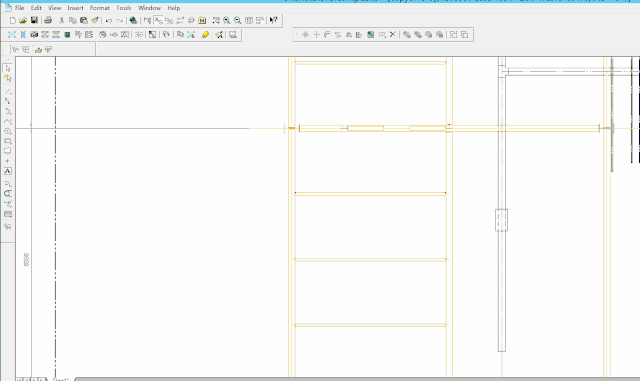Click the horizontal scrollbar at the bottom
640x381 pixels.
(357, 379)
